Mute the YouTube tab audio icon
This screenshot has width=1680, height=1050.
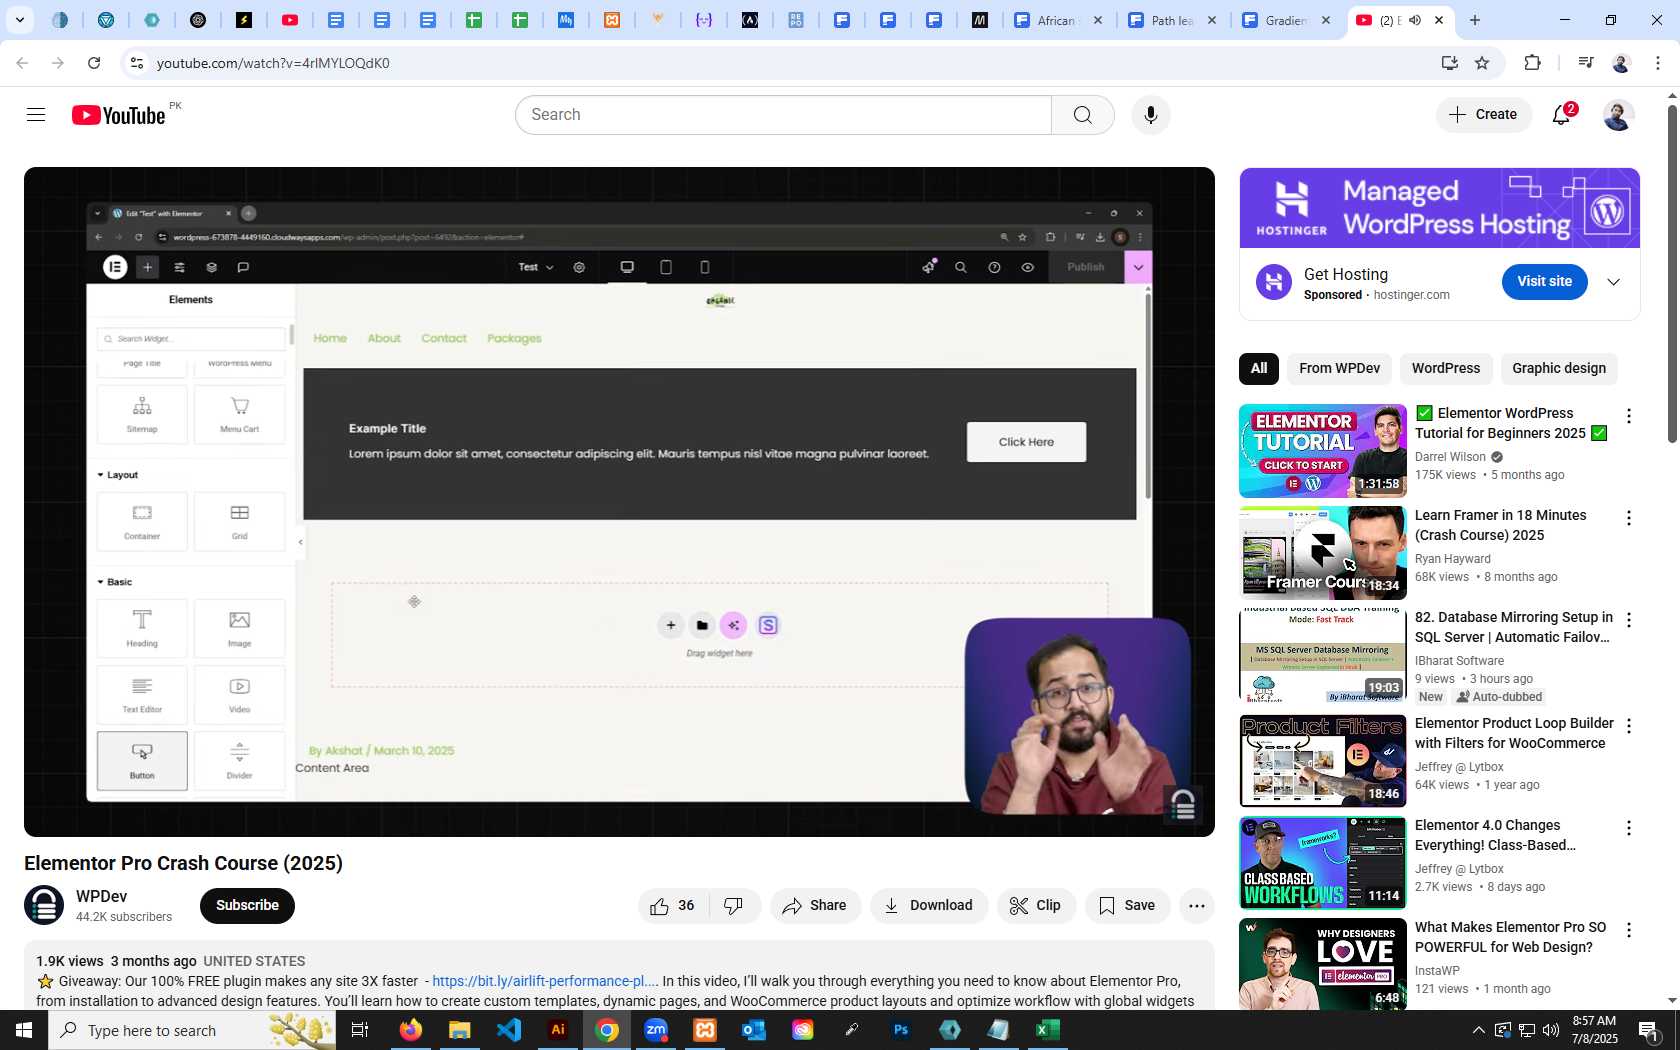(x=1415, y=20)
